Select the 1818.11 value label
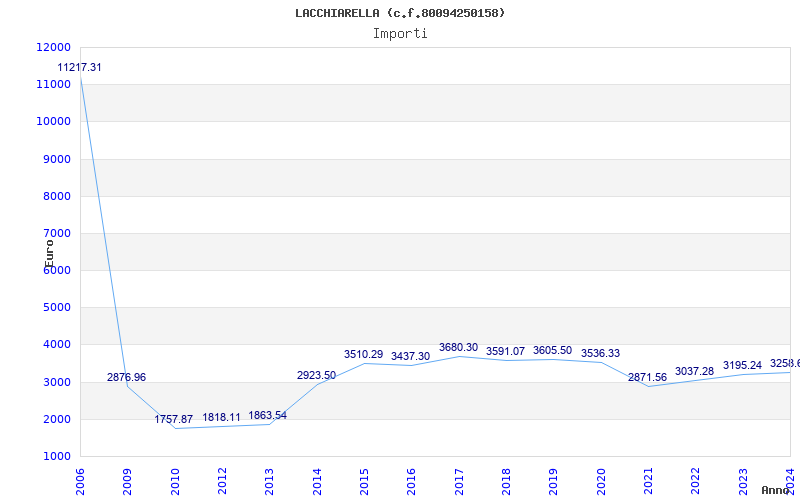Screen dimensions: 800x500 tap(221, 417)
